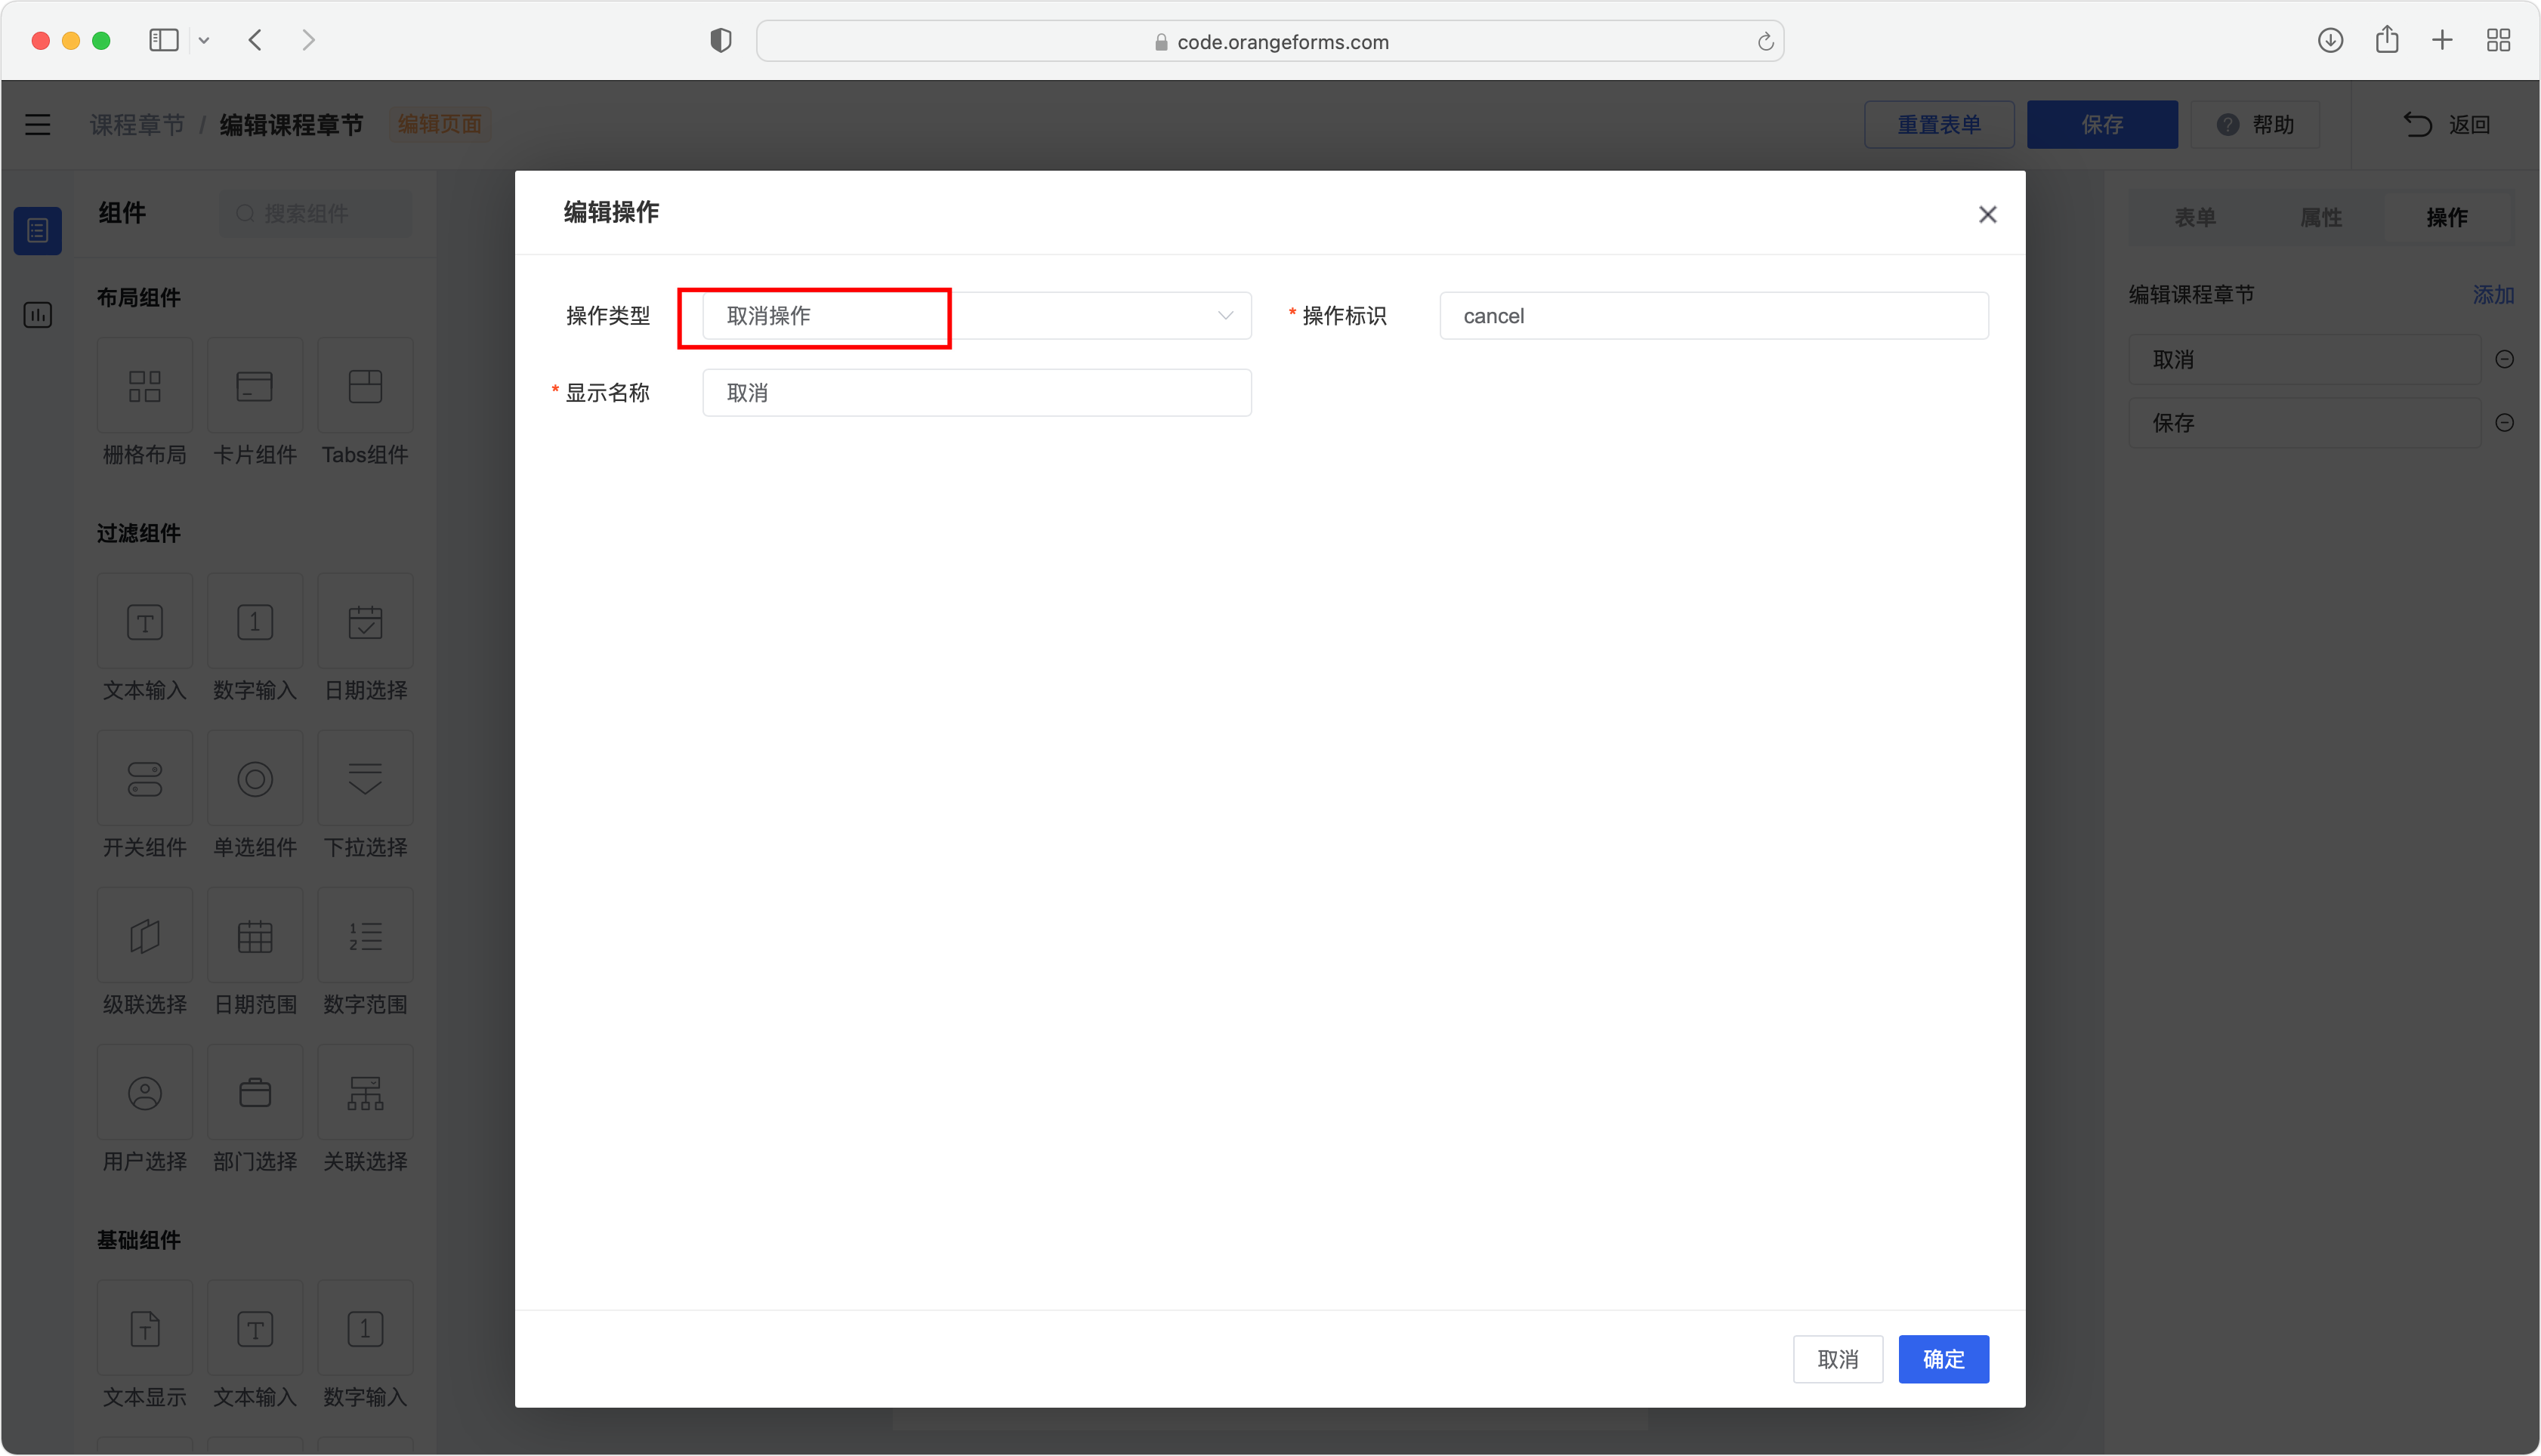Show Safari tab overview

point(2498,40)
